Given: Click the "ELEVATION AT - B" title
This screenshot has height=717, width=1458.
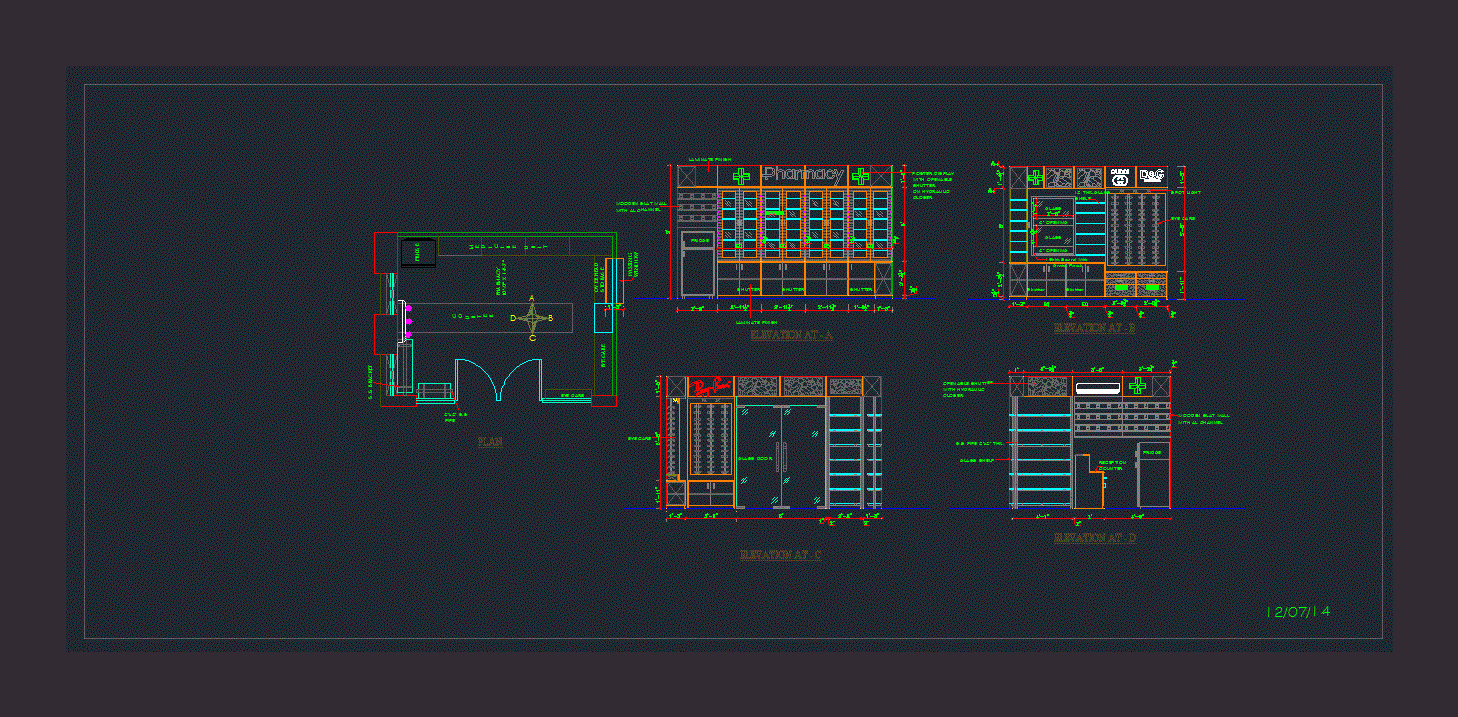Looking at the screenshot, I should (1094, 328).
